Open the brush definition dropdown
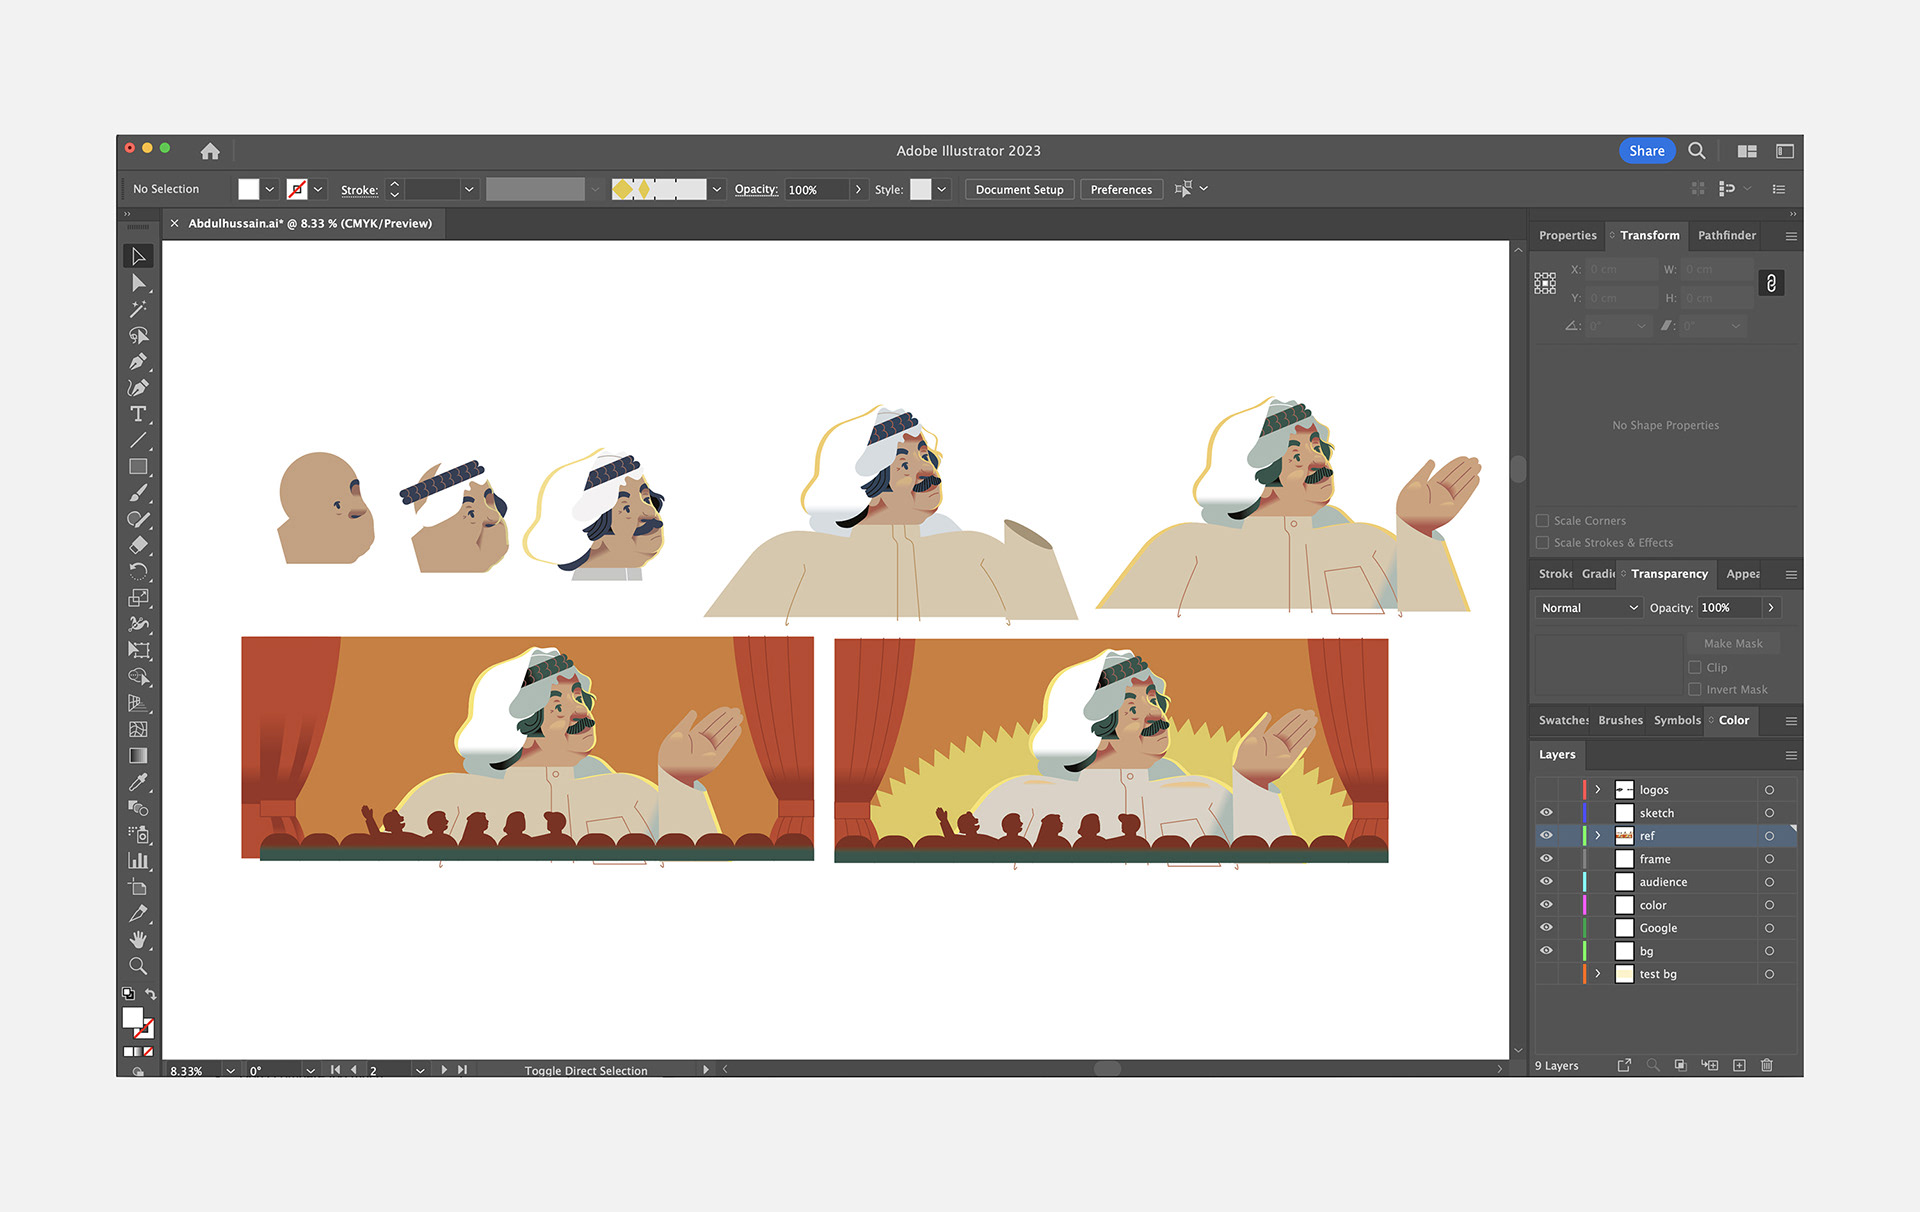Image resolution: width=1920 pixels, height=1212 pixels. [717, 189]
